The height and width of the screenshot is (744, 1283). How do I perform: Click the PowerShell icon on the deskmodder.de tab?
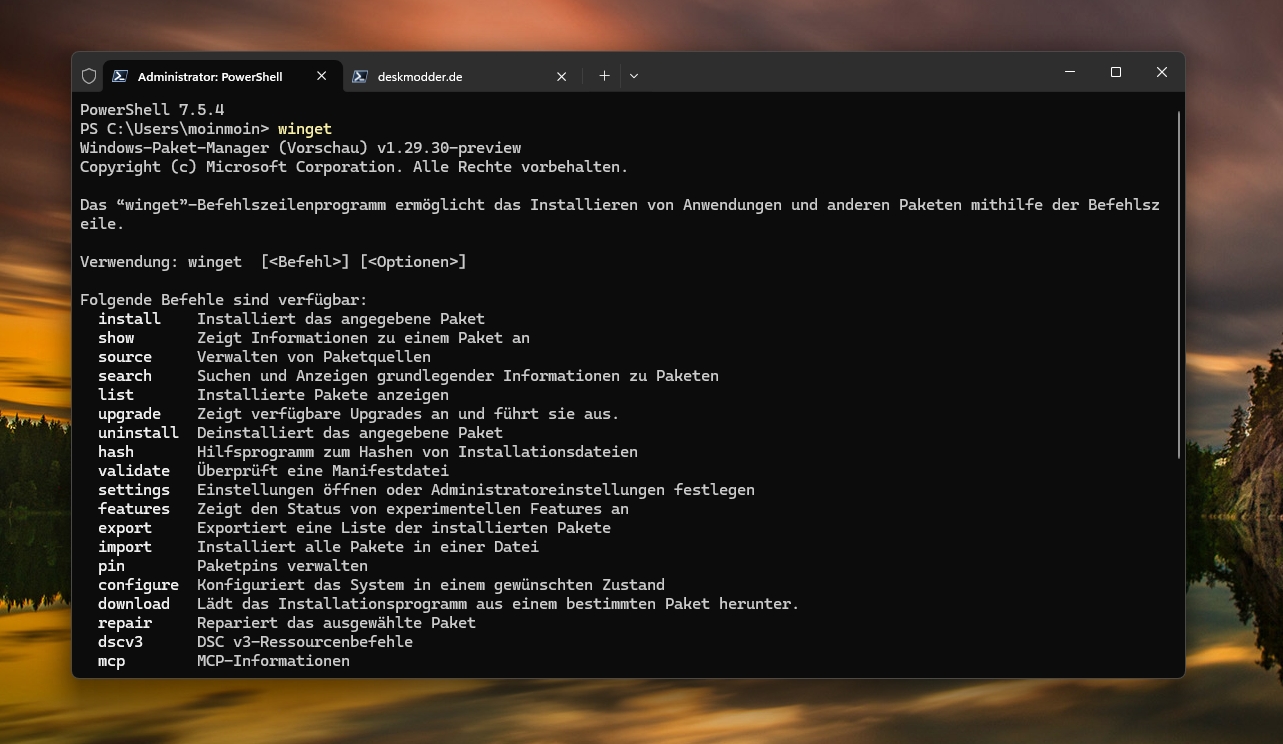360,76
